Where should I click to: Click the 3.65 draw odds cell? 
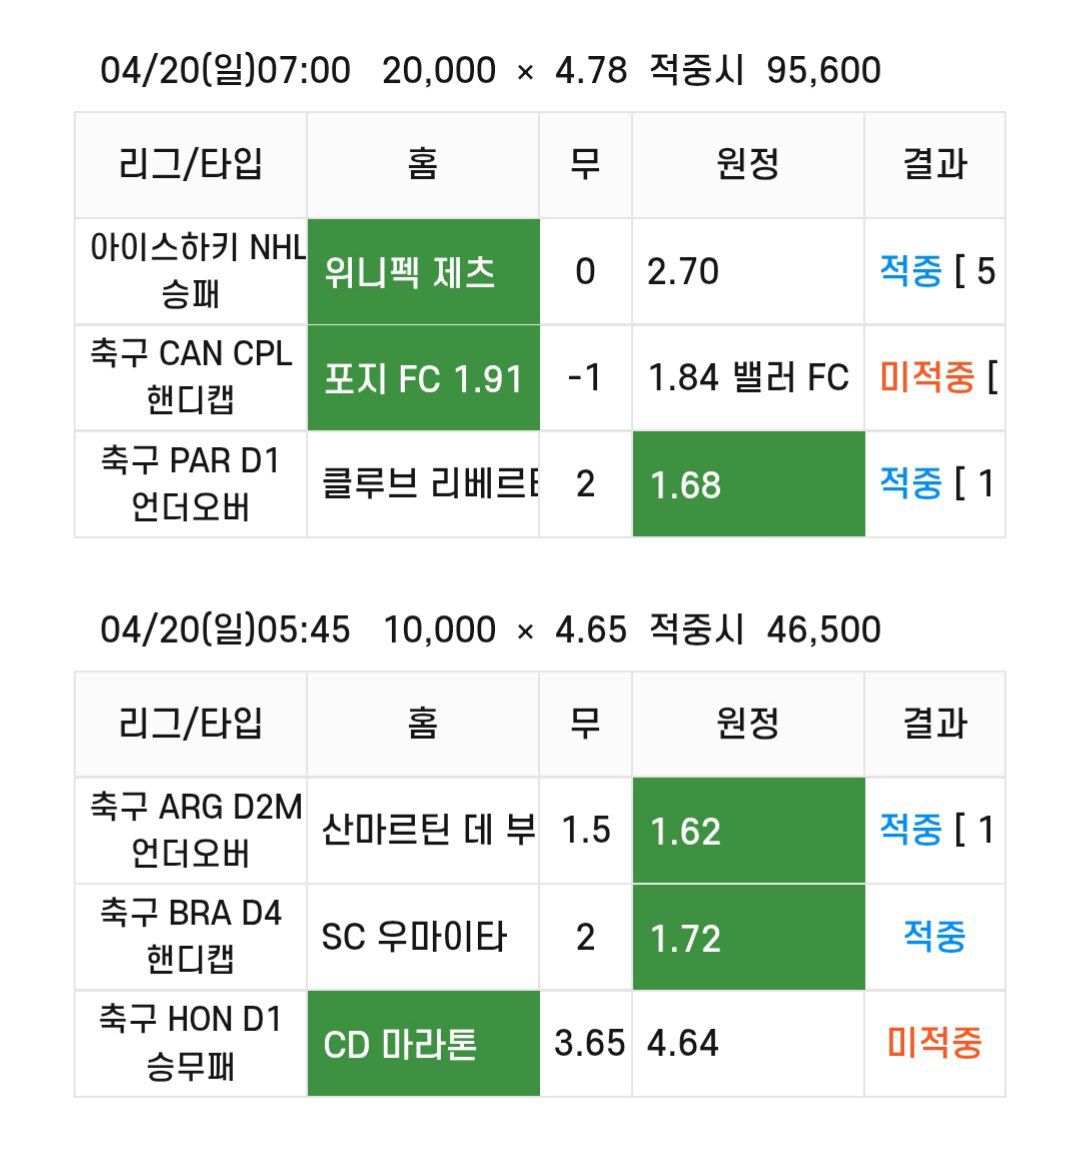(x=586, y=1043)
